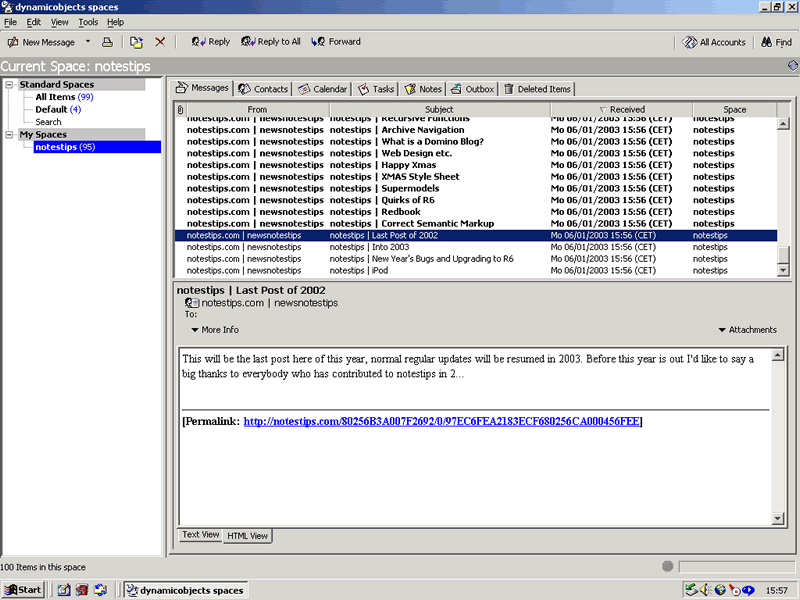Click message list scroll down arrow
The width and height of the screenshot is (800, 600).
[783, 270]
